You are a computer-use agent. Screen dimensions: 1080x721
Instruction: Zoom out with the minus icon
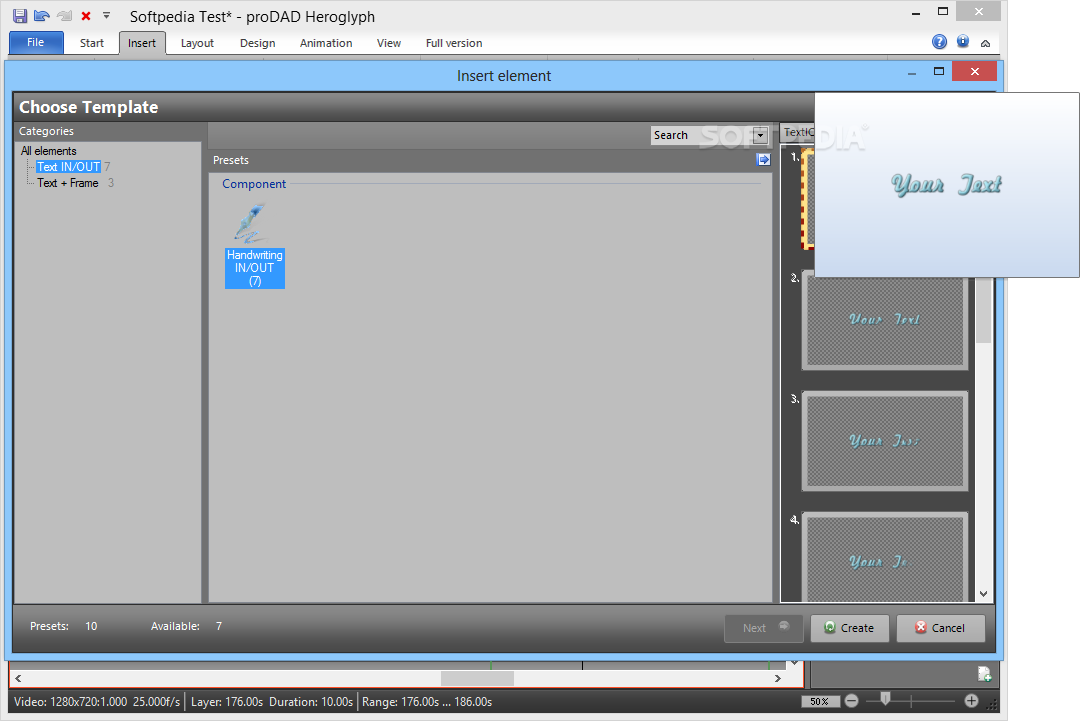pyautogui.click(x=851, y=701)
